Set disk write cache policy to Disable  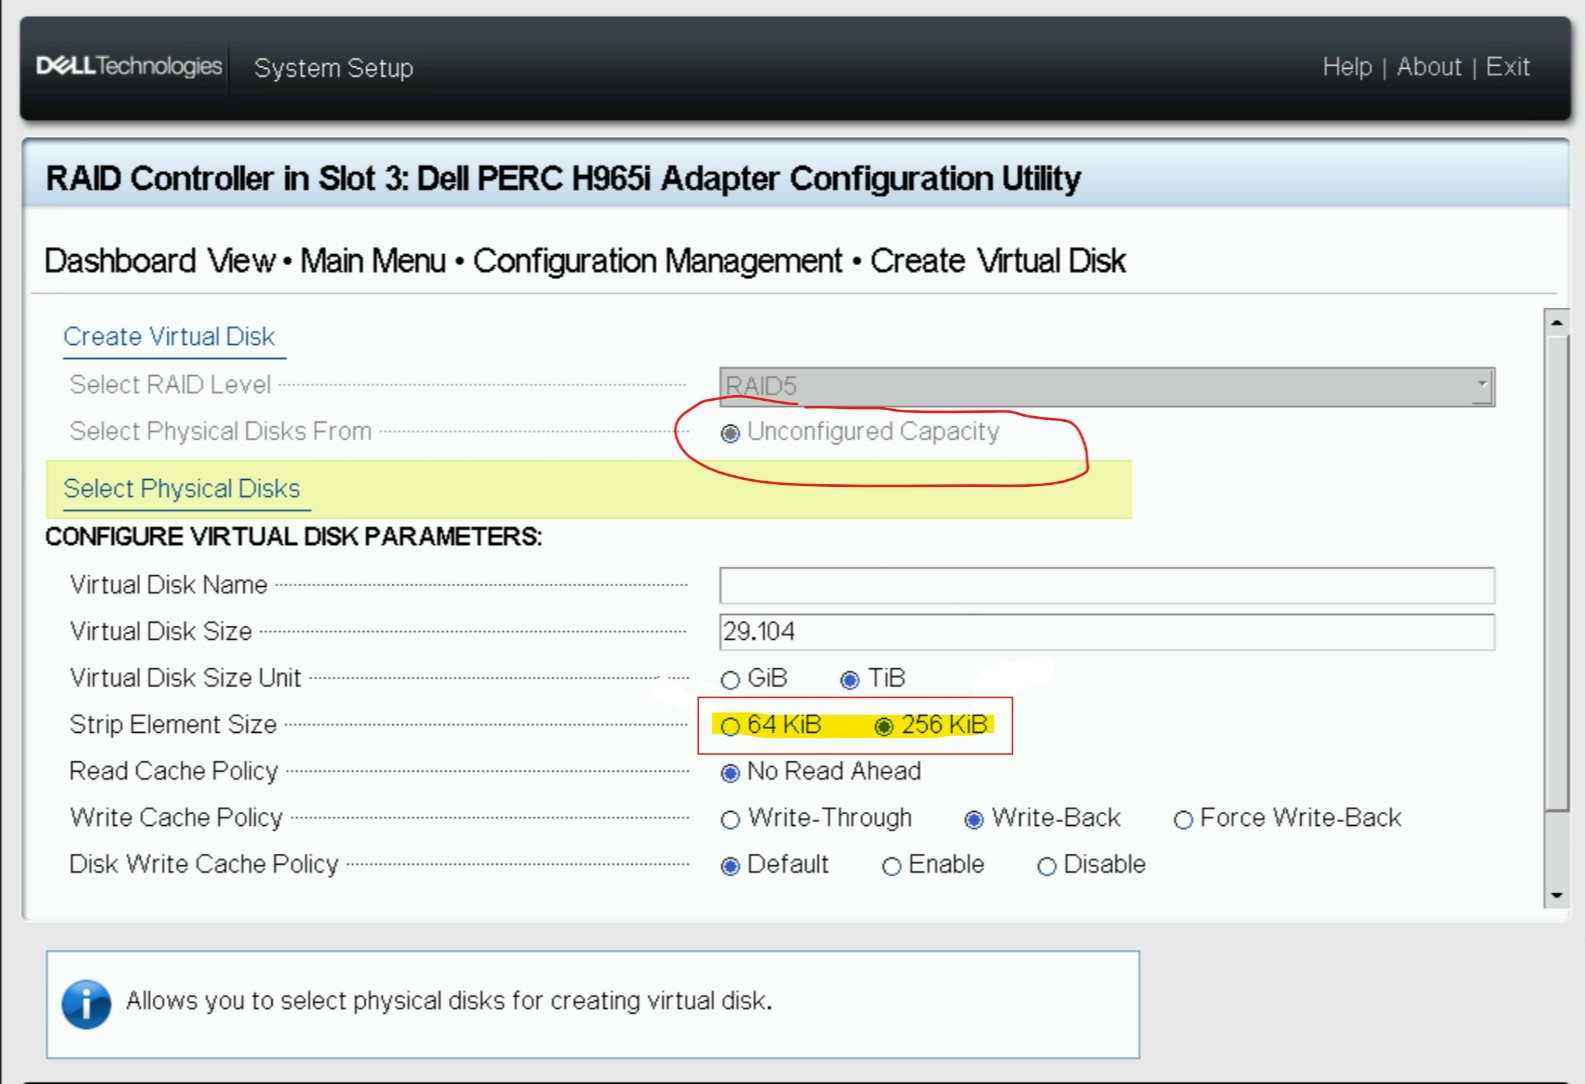click(1046, 866)
